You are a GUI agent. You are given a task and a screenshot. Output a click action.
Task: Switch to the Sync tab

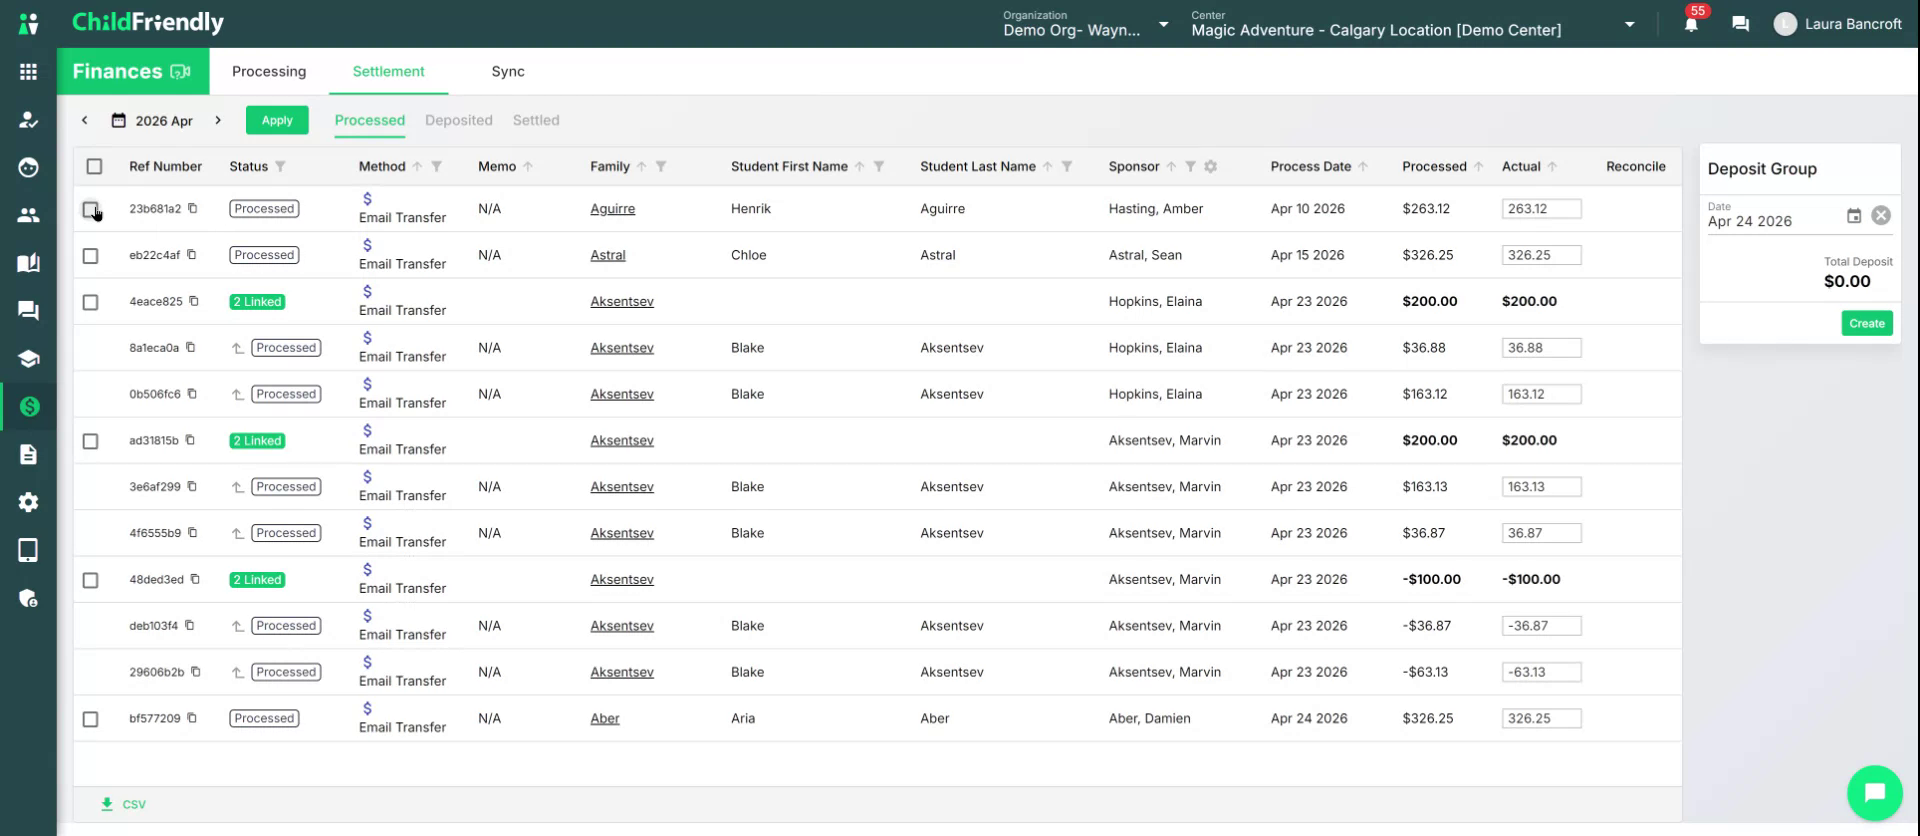click(x=508, y=71)
